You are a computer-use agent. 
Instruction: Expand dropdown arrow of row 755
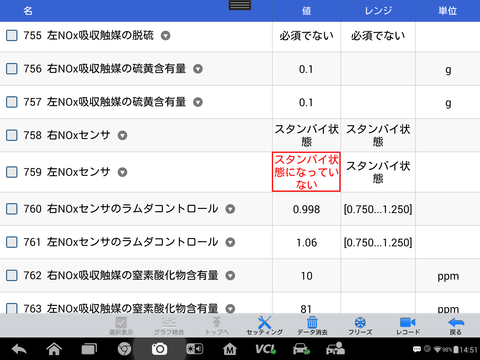coord(166,35)
